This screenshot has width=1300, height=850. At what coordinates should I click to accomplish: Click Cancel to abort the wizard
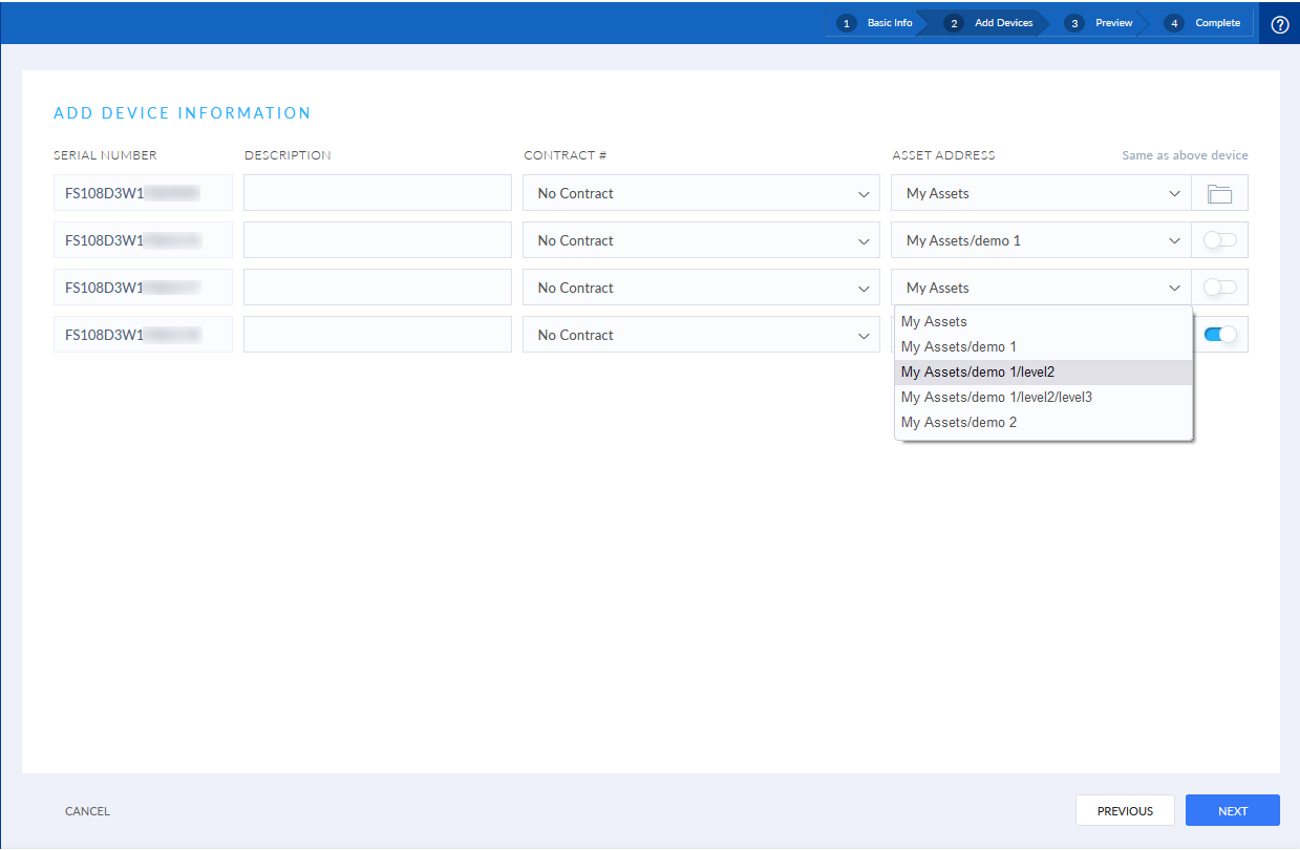87,810
